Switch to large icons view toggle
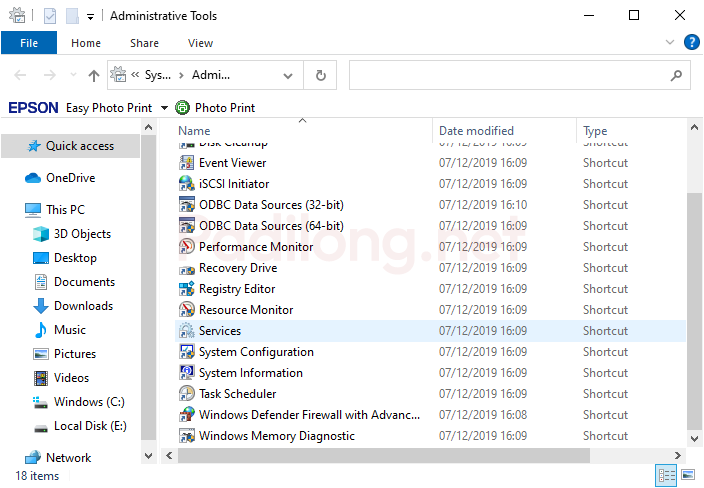 point(690,475)
